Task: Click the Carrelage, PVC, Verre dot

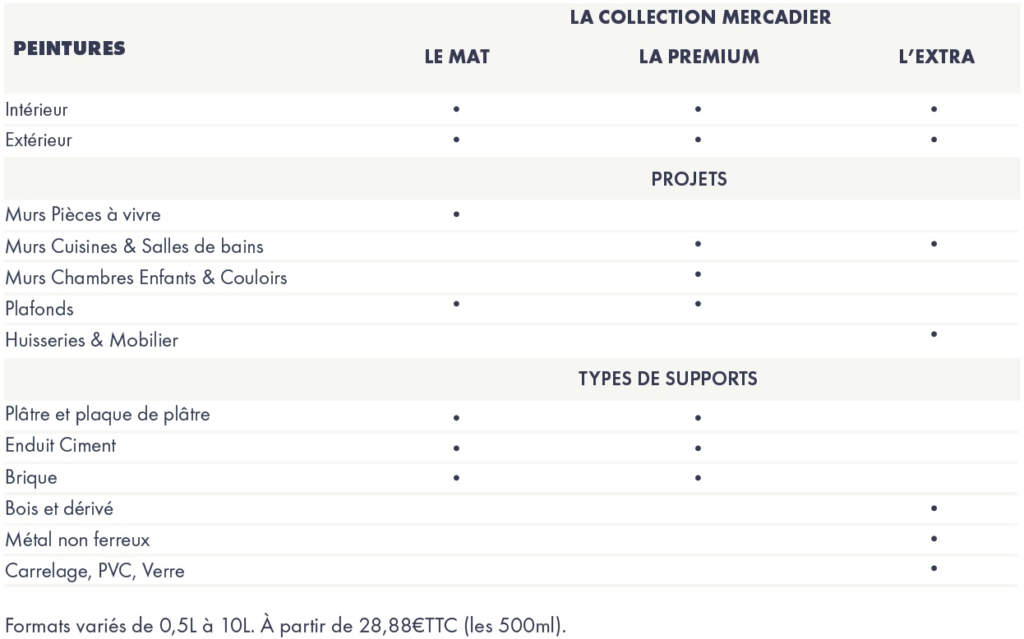Action: [934, 568]
